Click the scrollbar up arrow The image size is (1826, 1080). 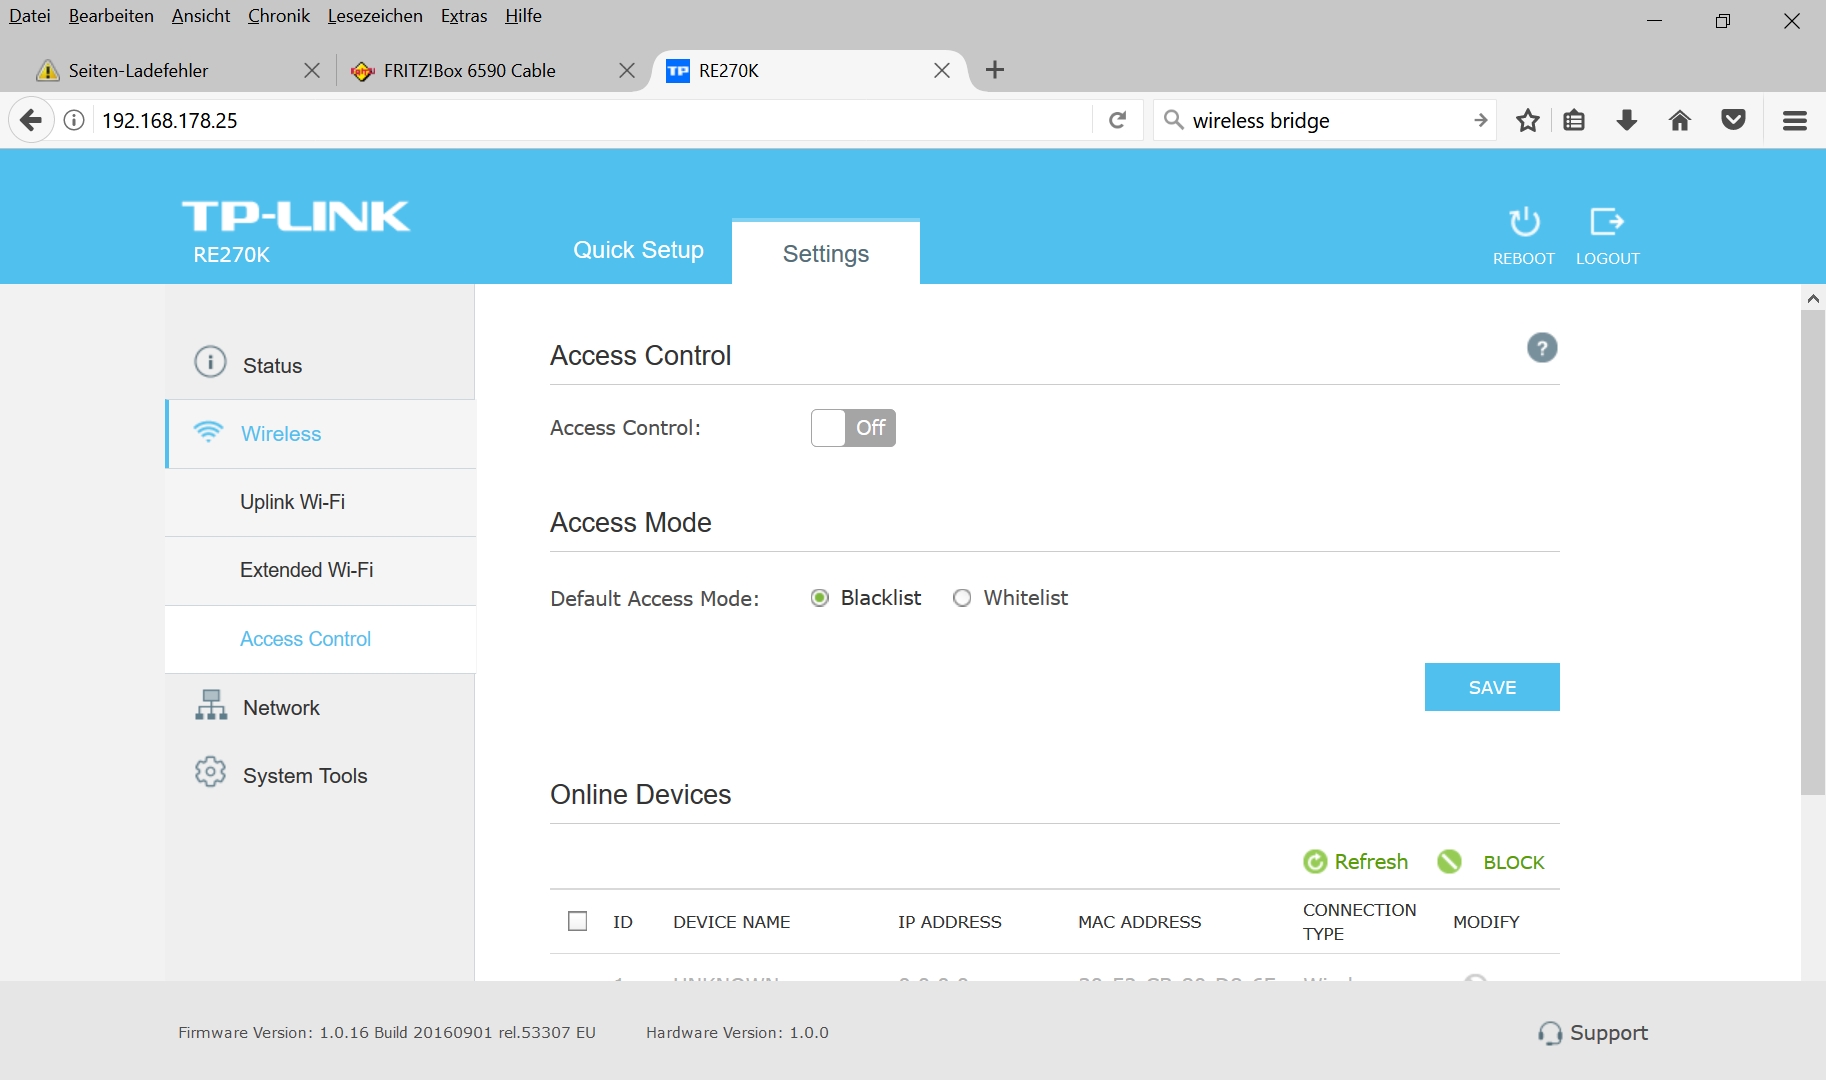tap(1813, 298)
